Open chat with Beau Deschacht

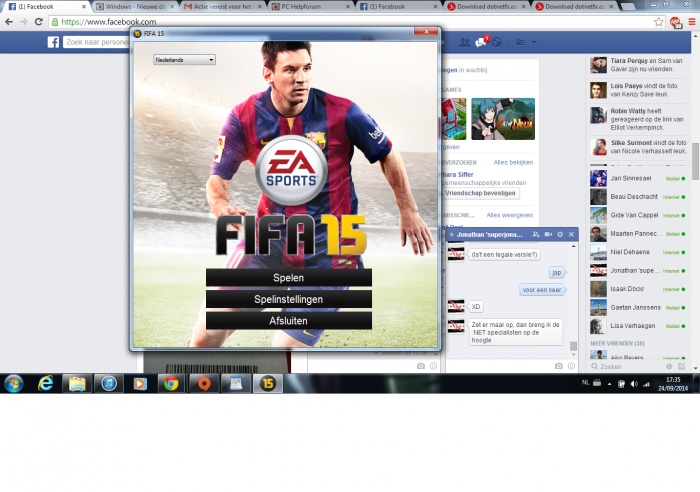tap(638, 197)
